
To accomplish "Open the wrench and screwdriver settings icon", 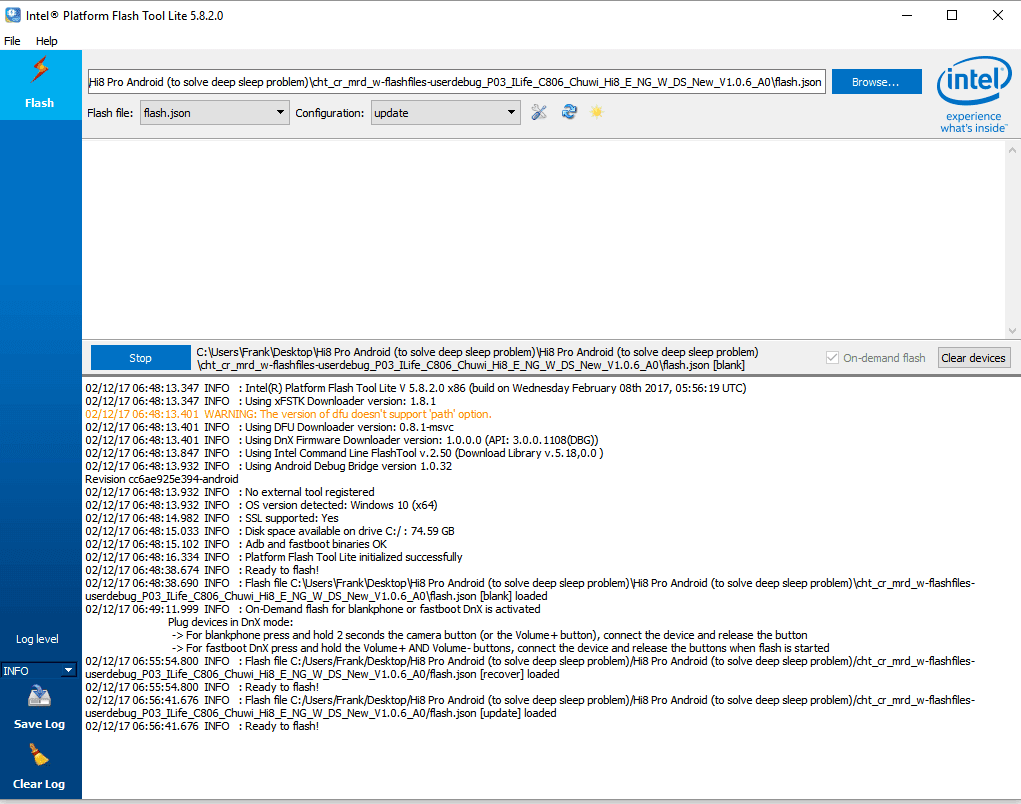I will pos(538,113).
